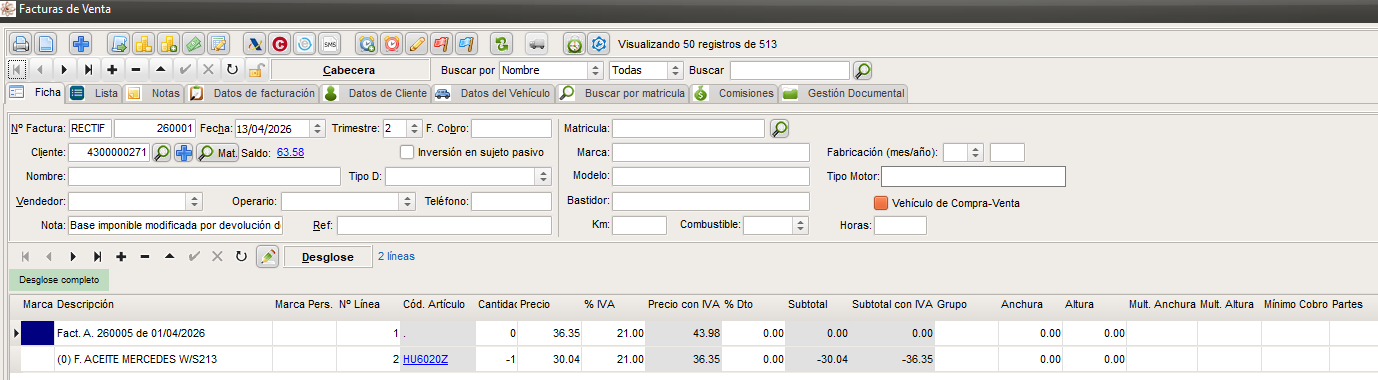Click the red alarm clock icon

coord(392,44)
